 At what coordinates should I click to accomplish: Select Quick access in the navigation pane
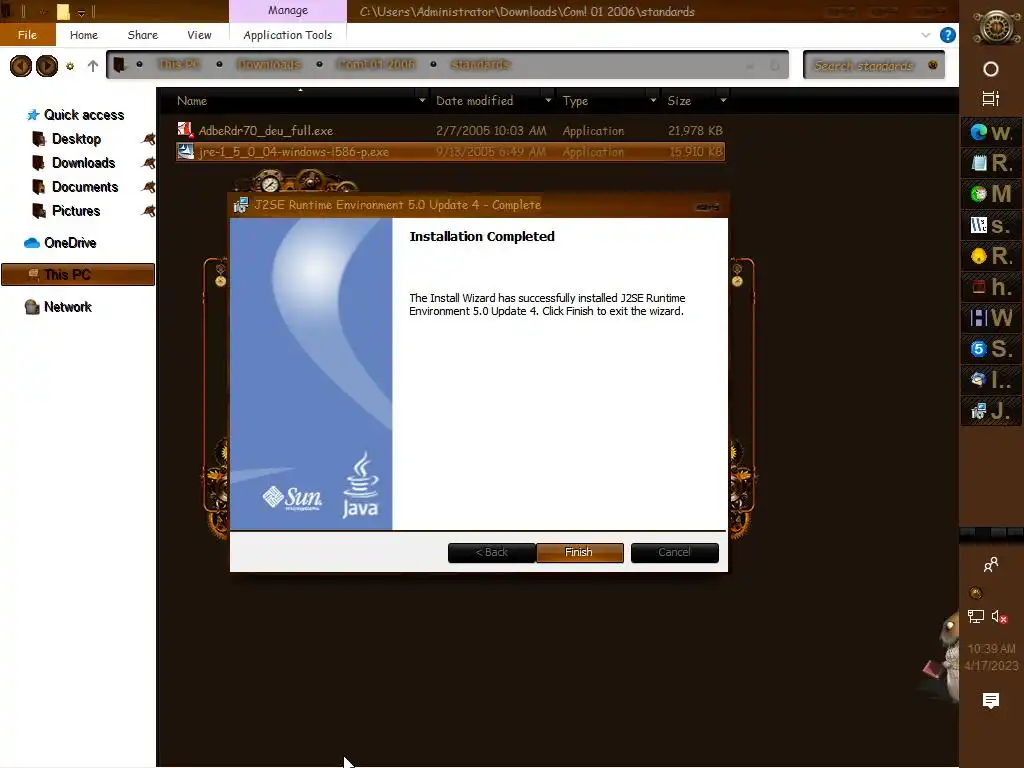[x=84, y=115]
